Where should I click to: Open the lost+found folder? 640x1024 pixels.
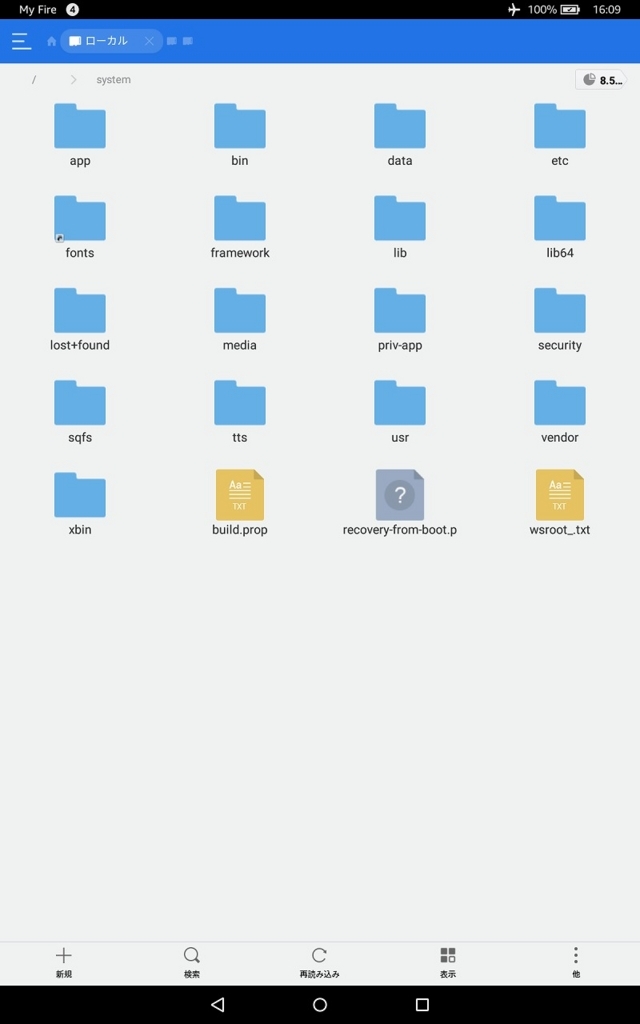point(80,319)
